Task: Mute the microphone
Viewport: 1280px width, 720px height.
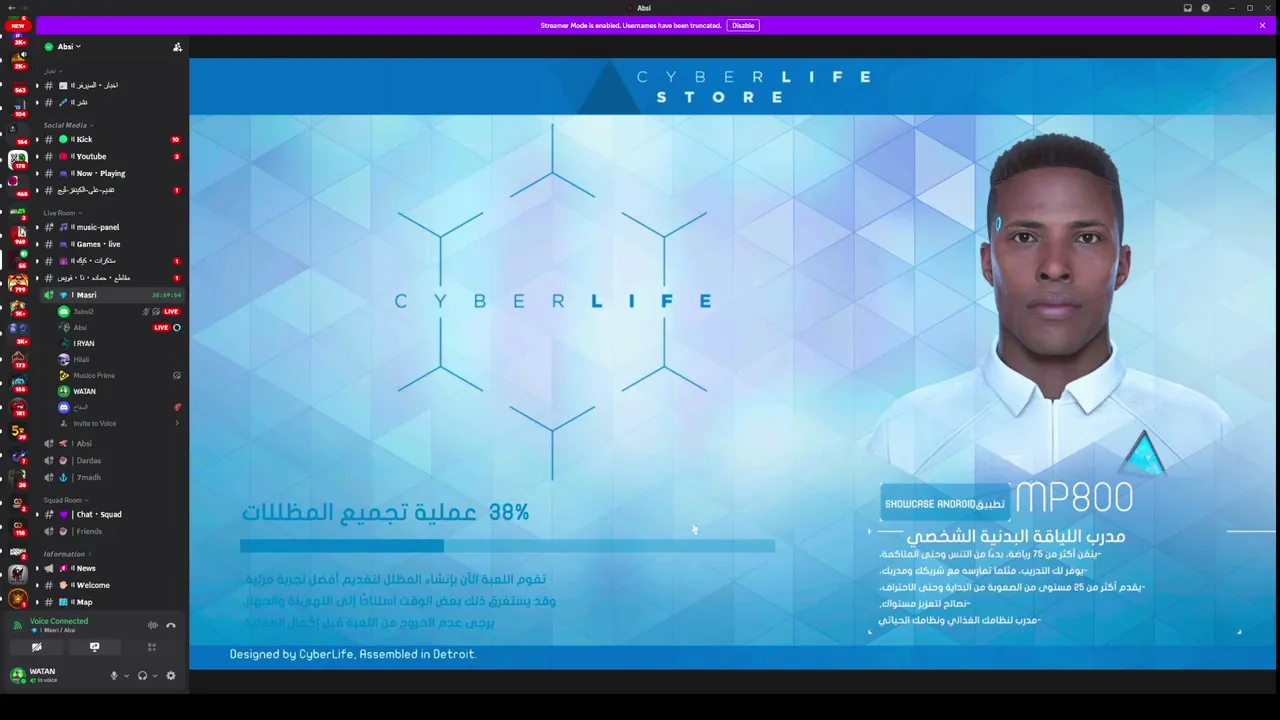Action: tap(114, 676)
